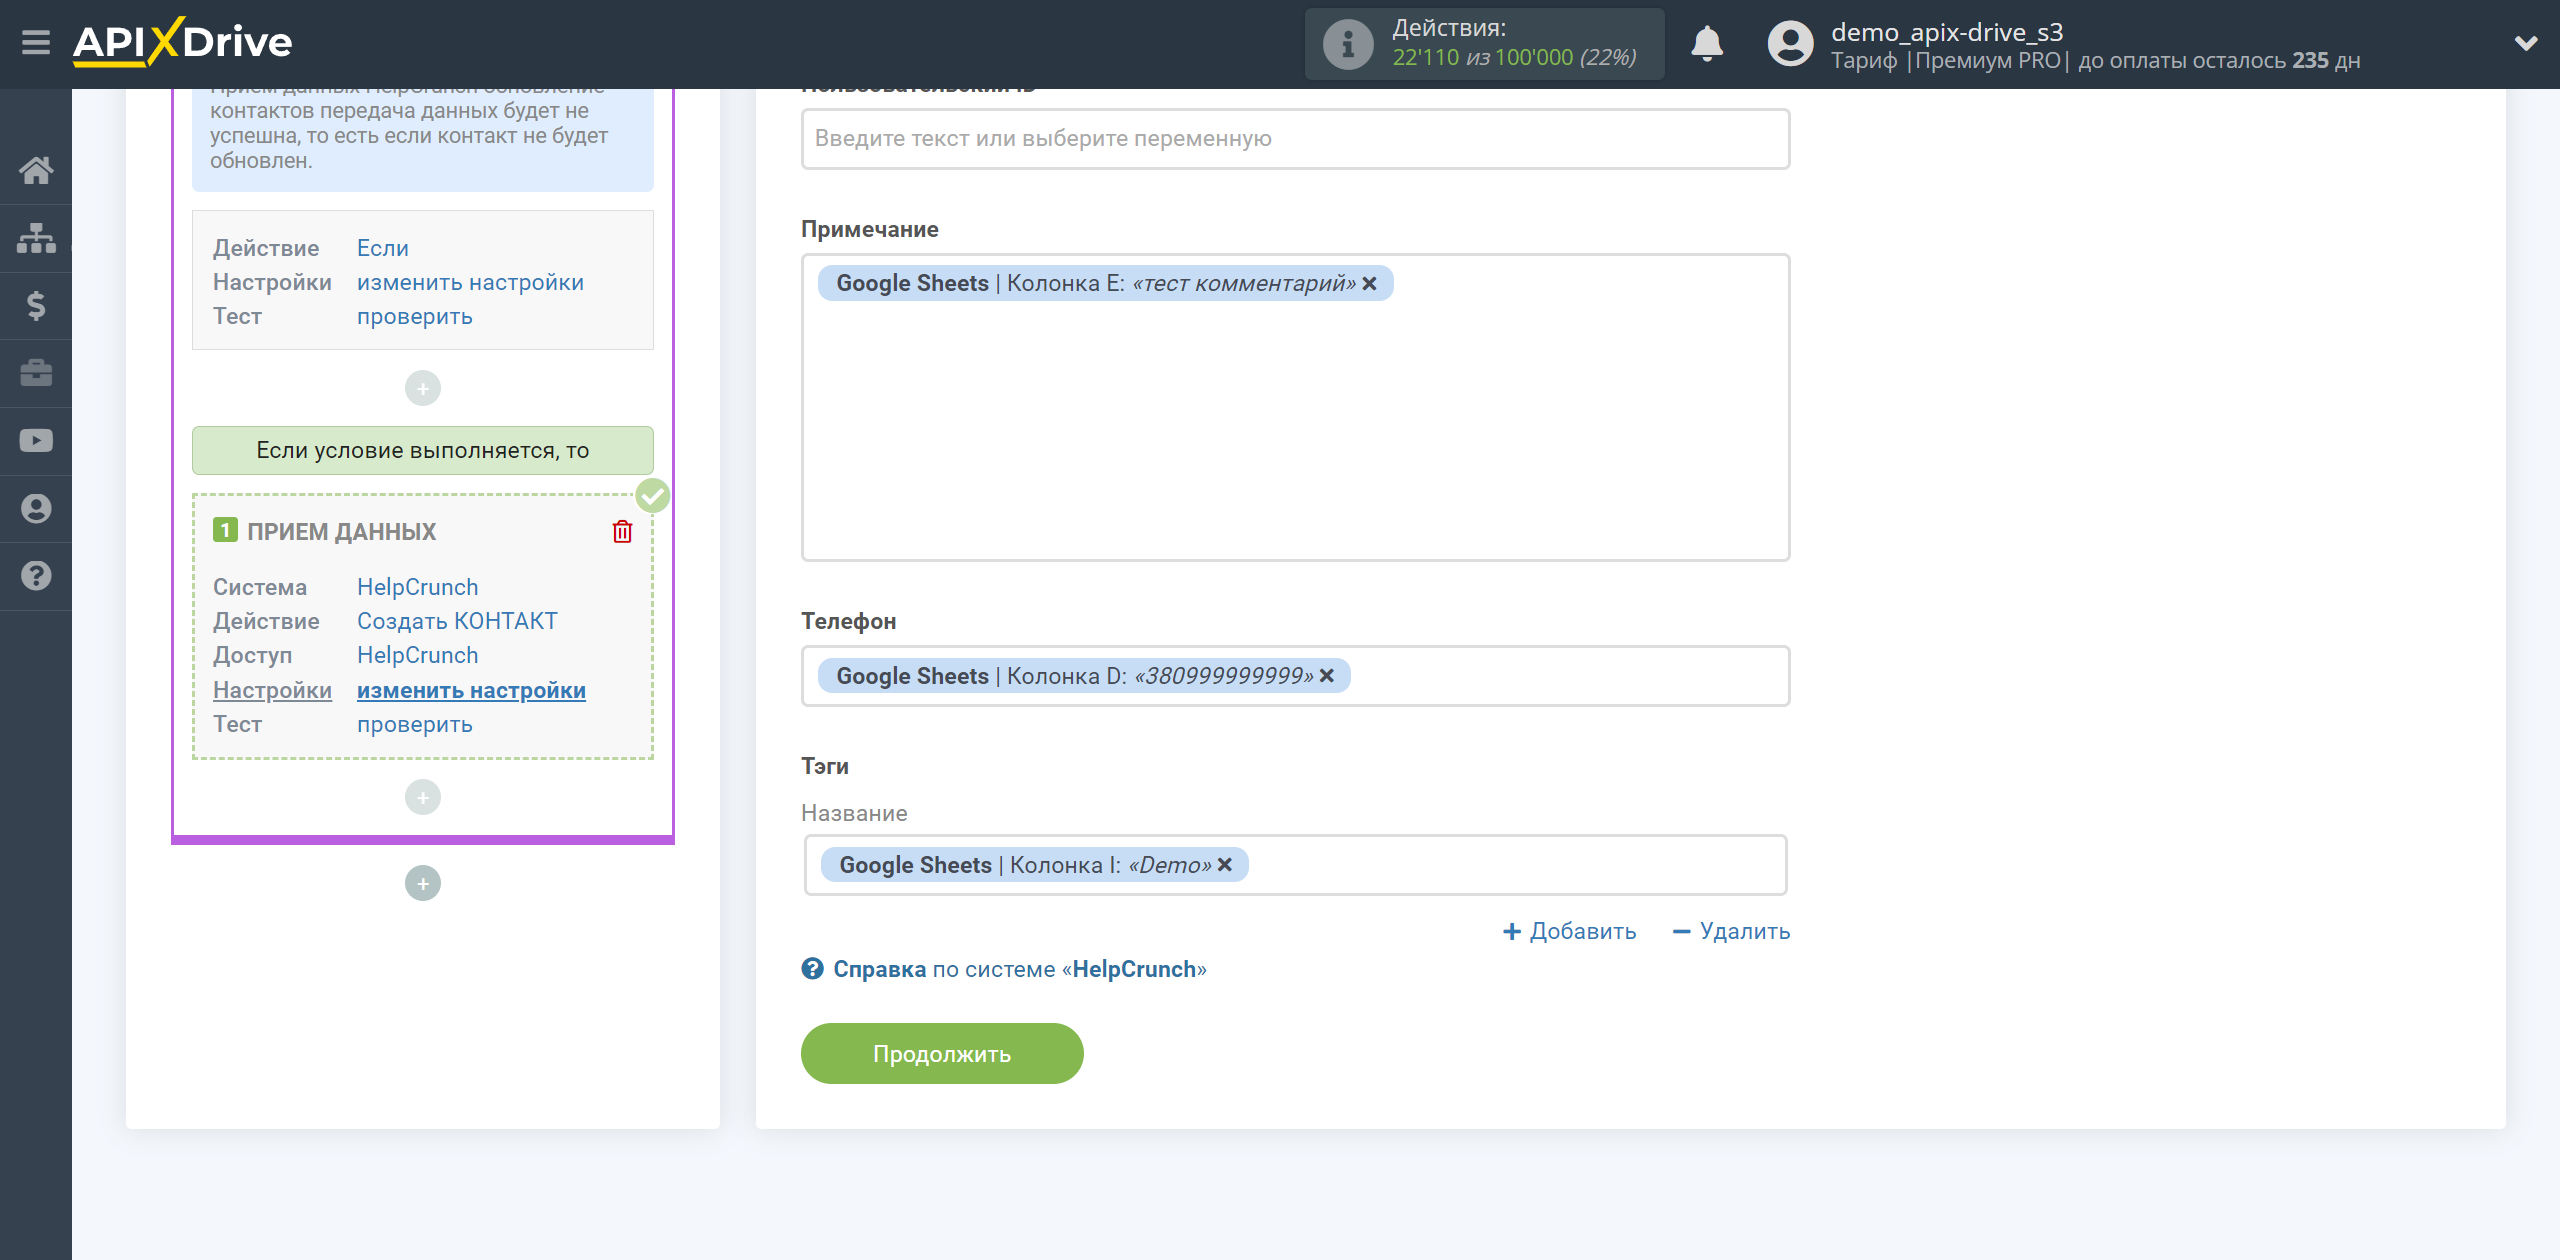Remove the Колонка I Demo chip
Screen dimensions: 2560x1260
tap(1224, 865)
